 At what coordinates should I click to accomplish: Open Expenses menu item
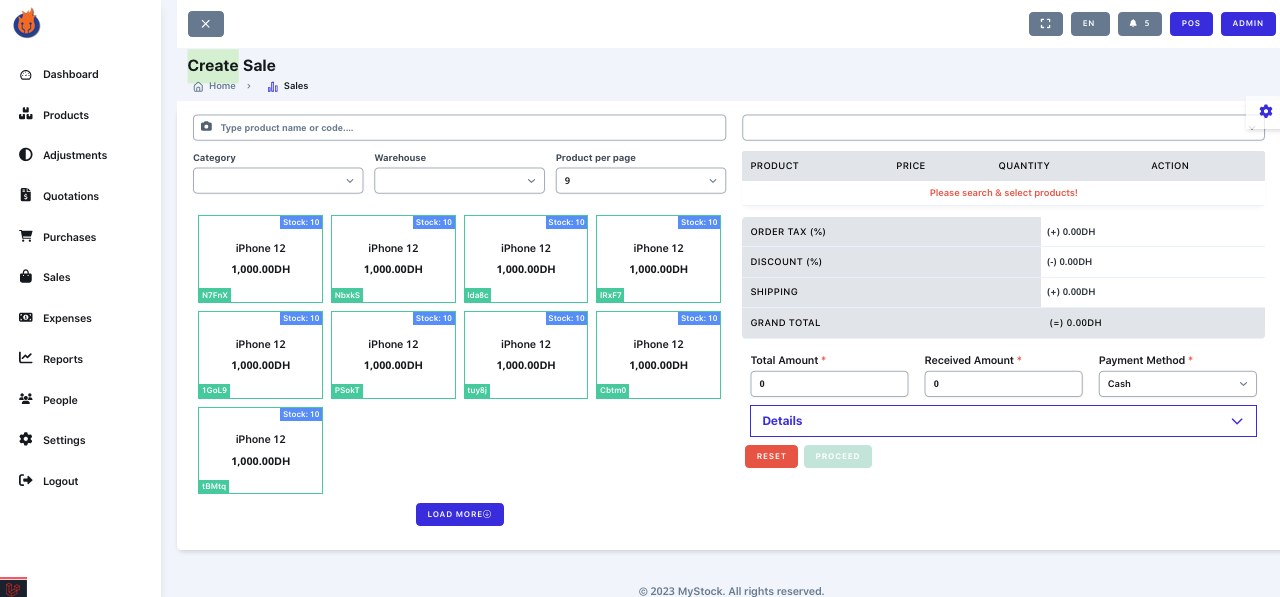[x=67, y=318]
